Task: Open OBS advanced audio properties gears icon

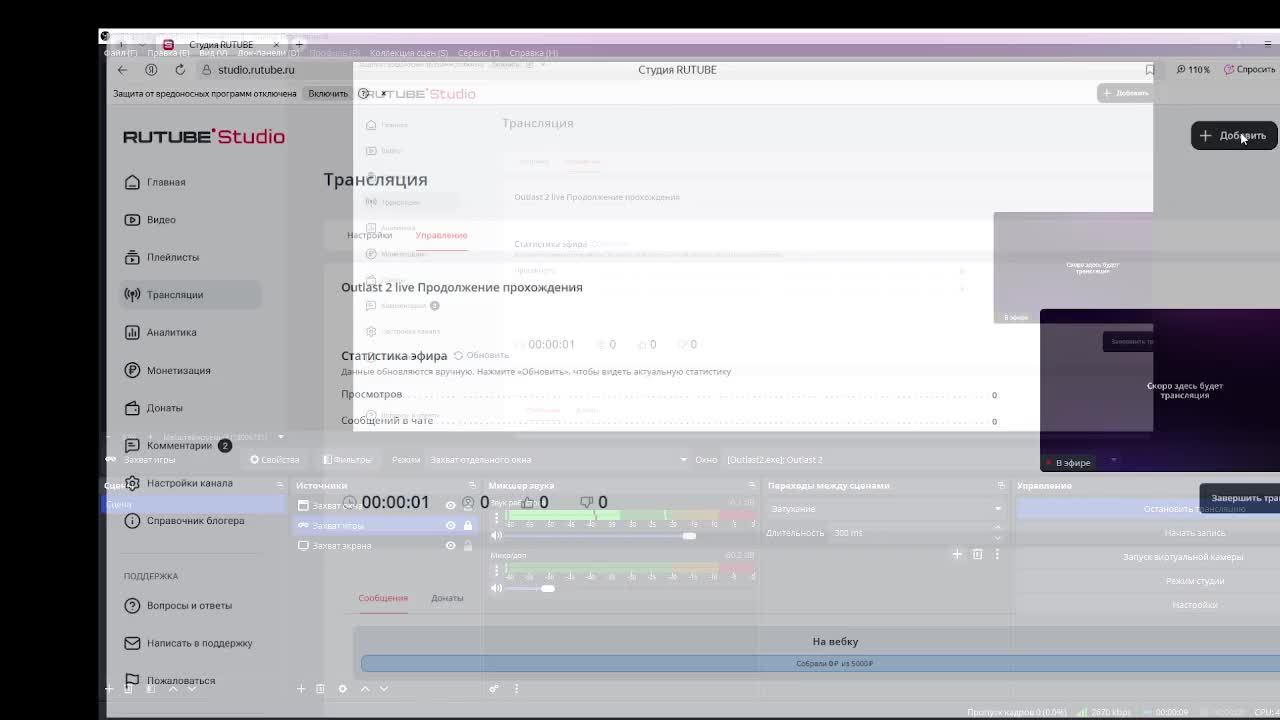Action: pyautogui.click(x=493, y=688)
